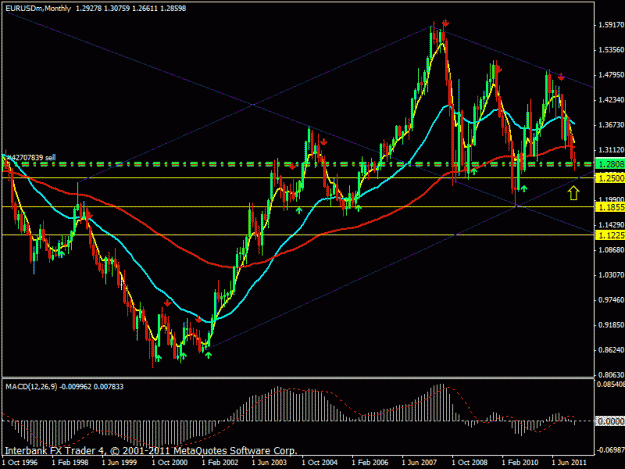Click the 1.03070 price scale value
This screenshot has width=625, height=469.
(611, 275)
